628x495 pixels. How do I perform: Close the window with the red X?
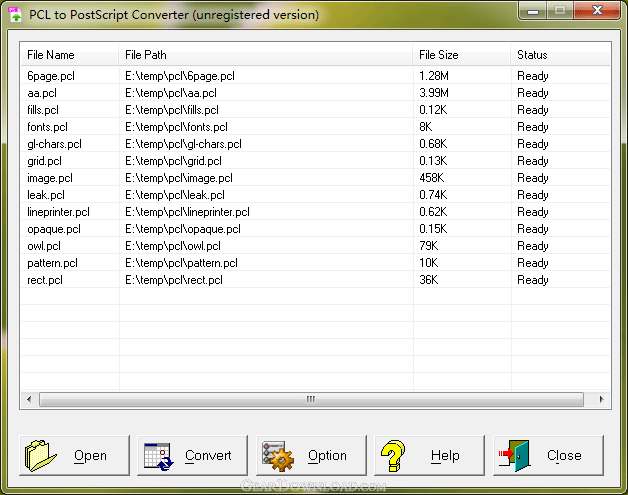tap(597, 10)
